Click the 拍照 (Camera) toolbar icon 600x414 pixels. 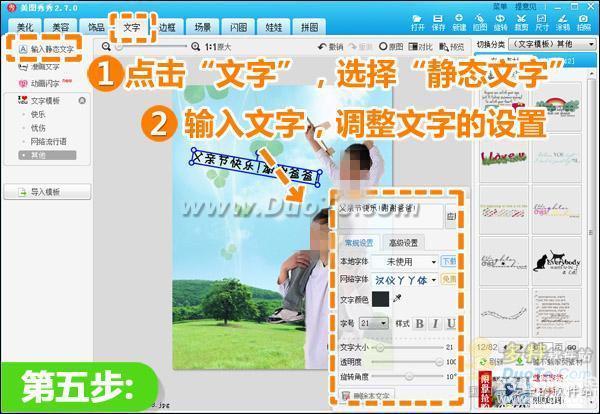point(584,23)
